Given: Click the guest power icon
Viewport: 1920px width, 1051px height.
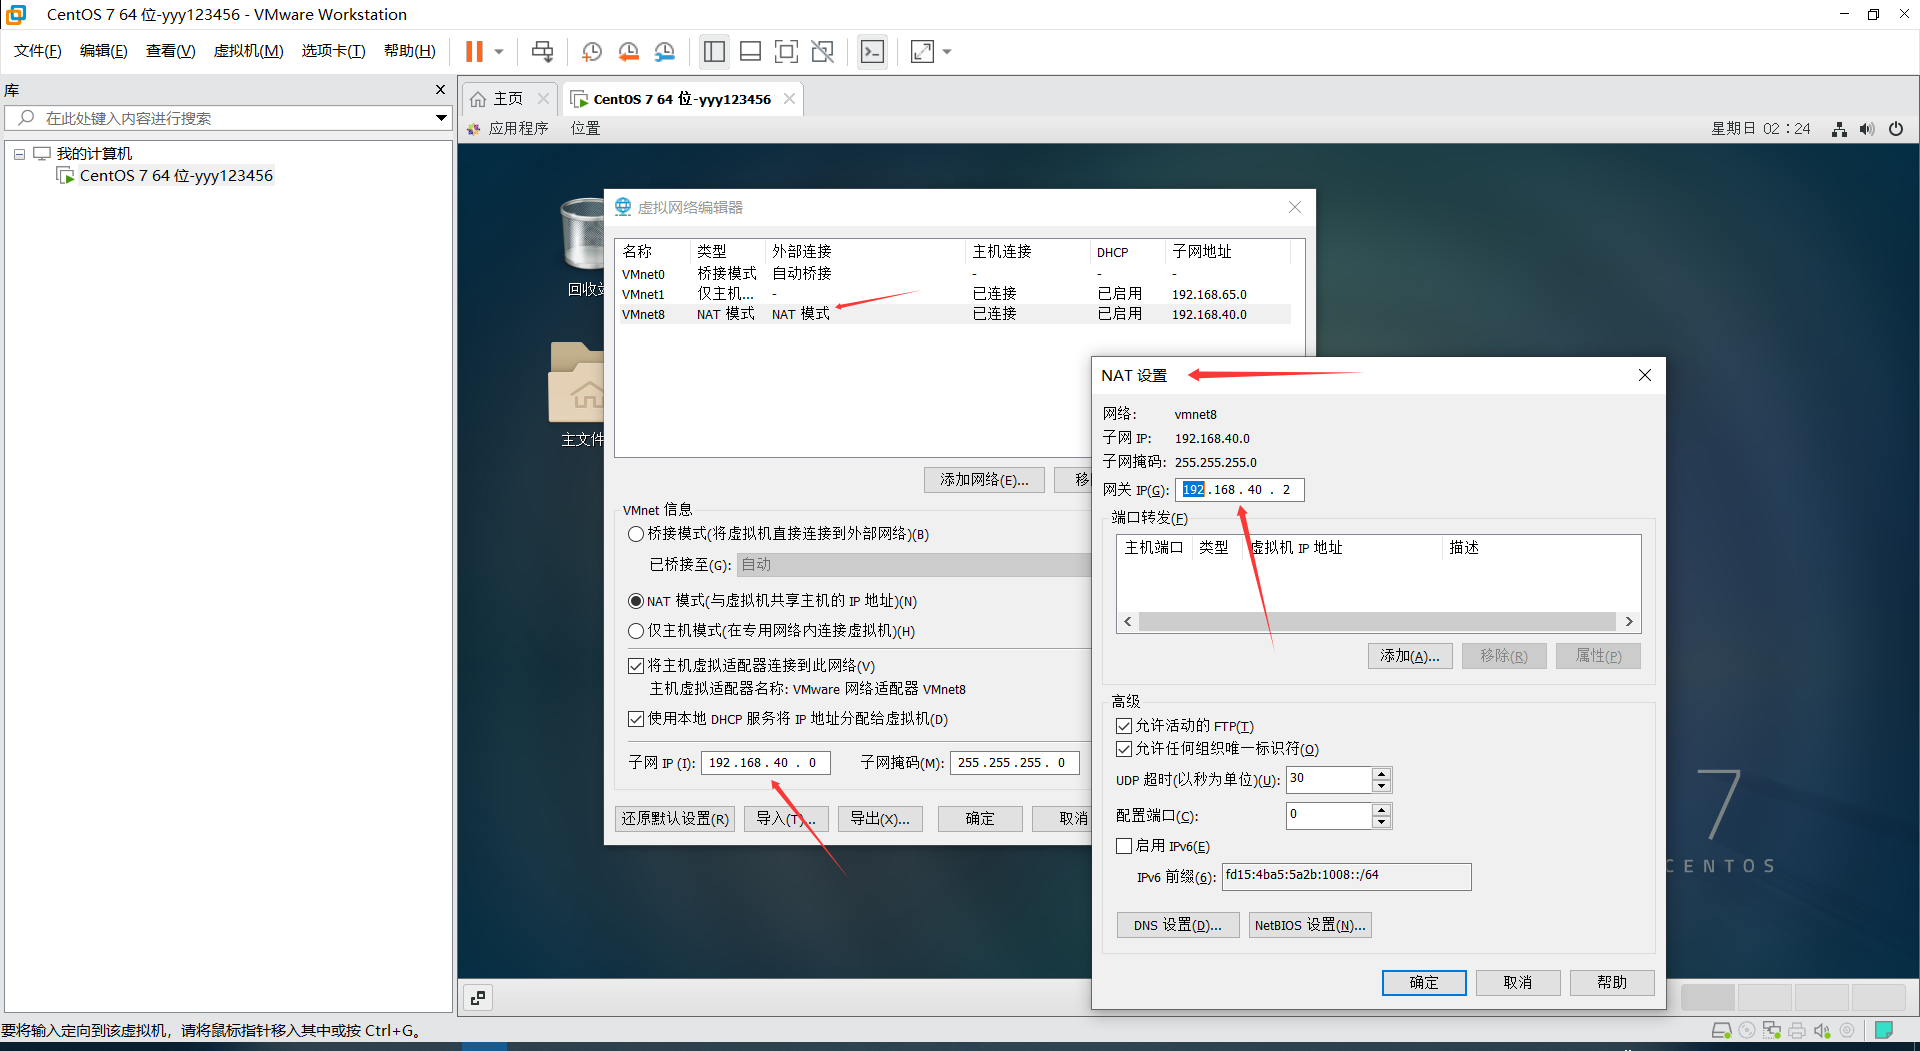Looking at the screenshot, I should 1896,129.
